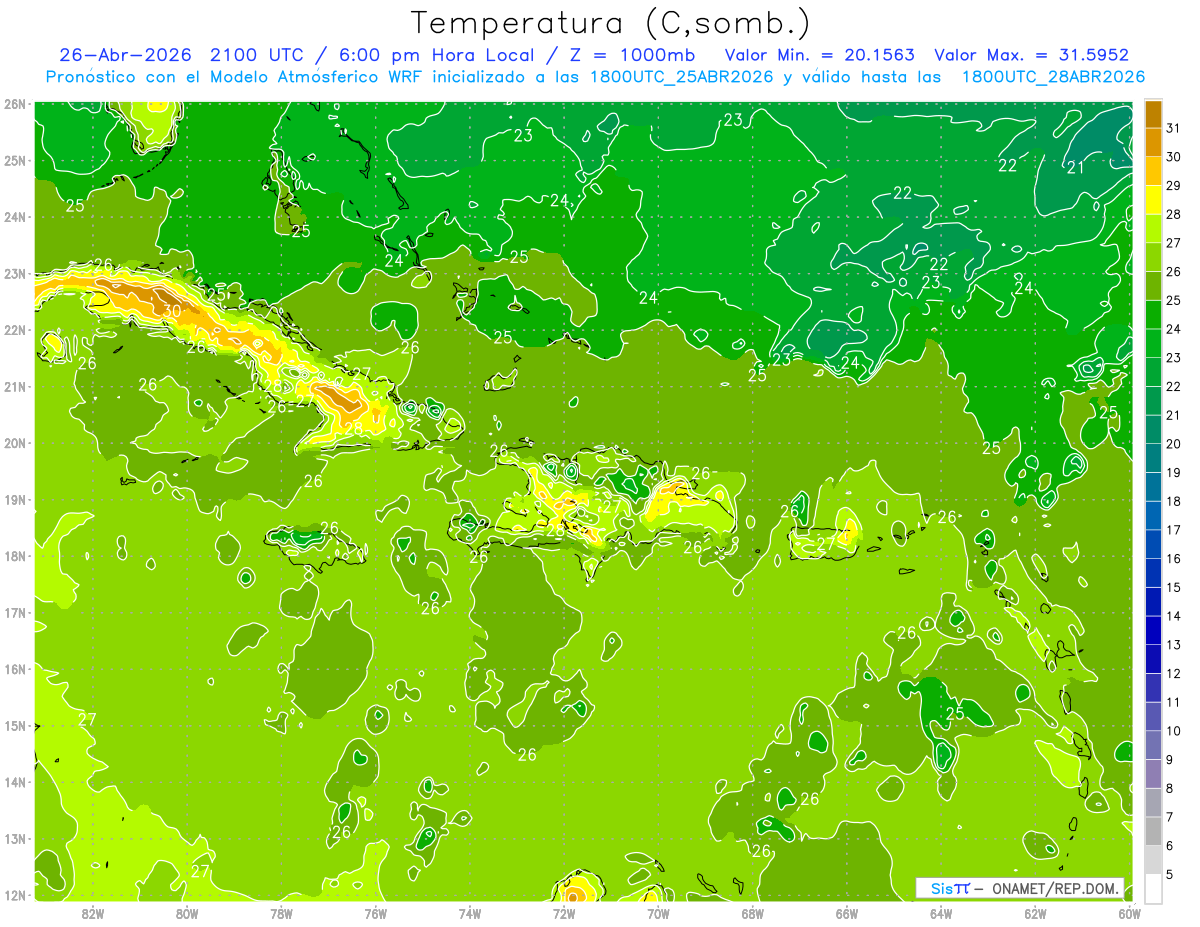Click the Temperatura (C,somb.) chart title

(611, 23)
